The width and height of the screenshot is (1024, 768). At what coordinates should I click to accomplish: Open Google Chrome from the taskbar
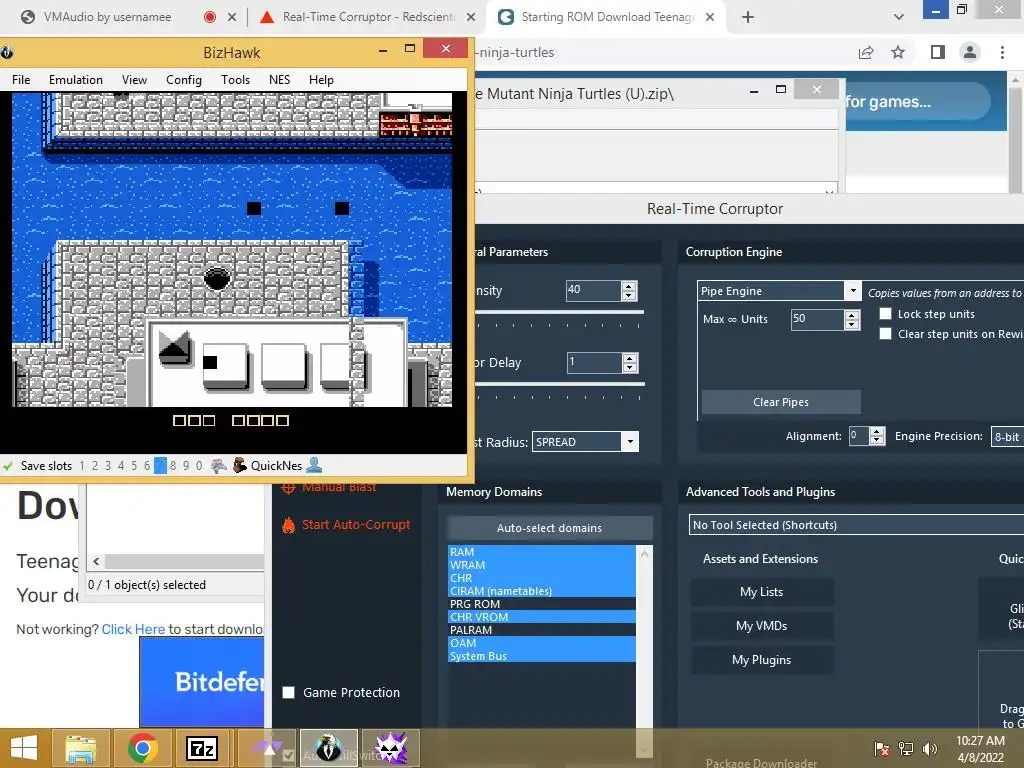pyautogui.click(x=142, y=748)
